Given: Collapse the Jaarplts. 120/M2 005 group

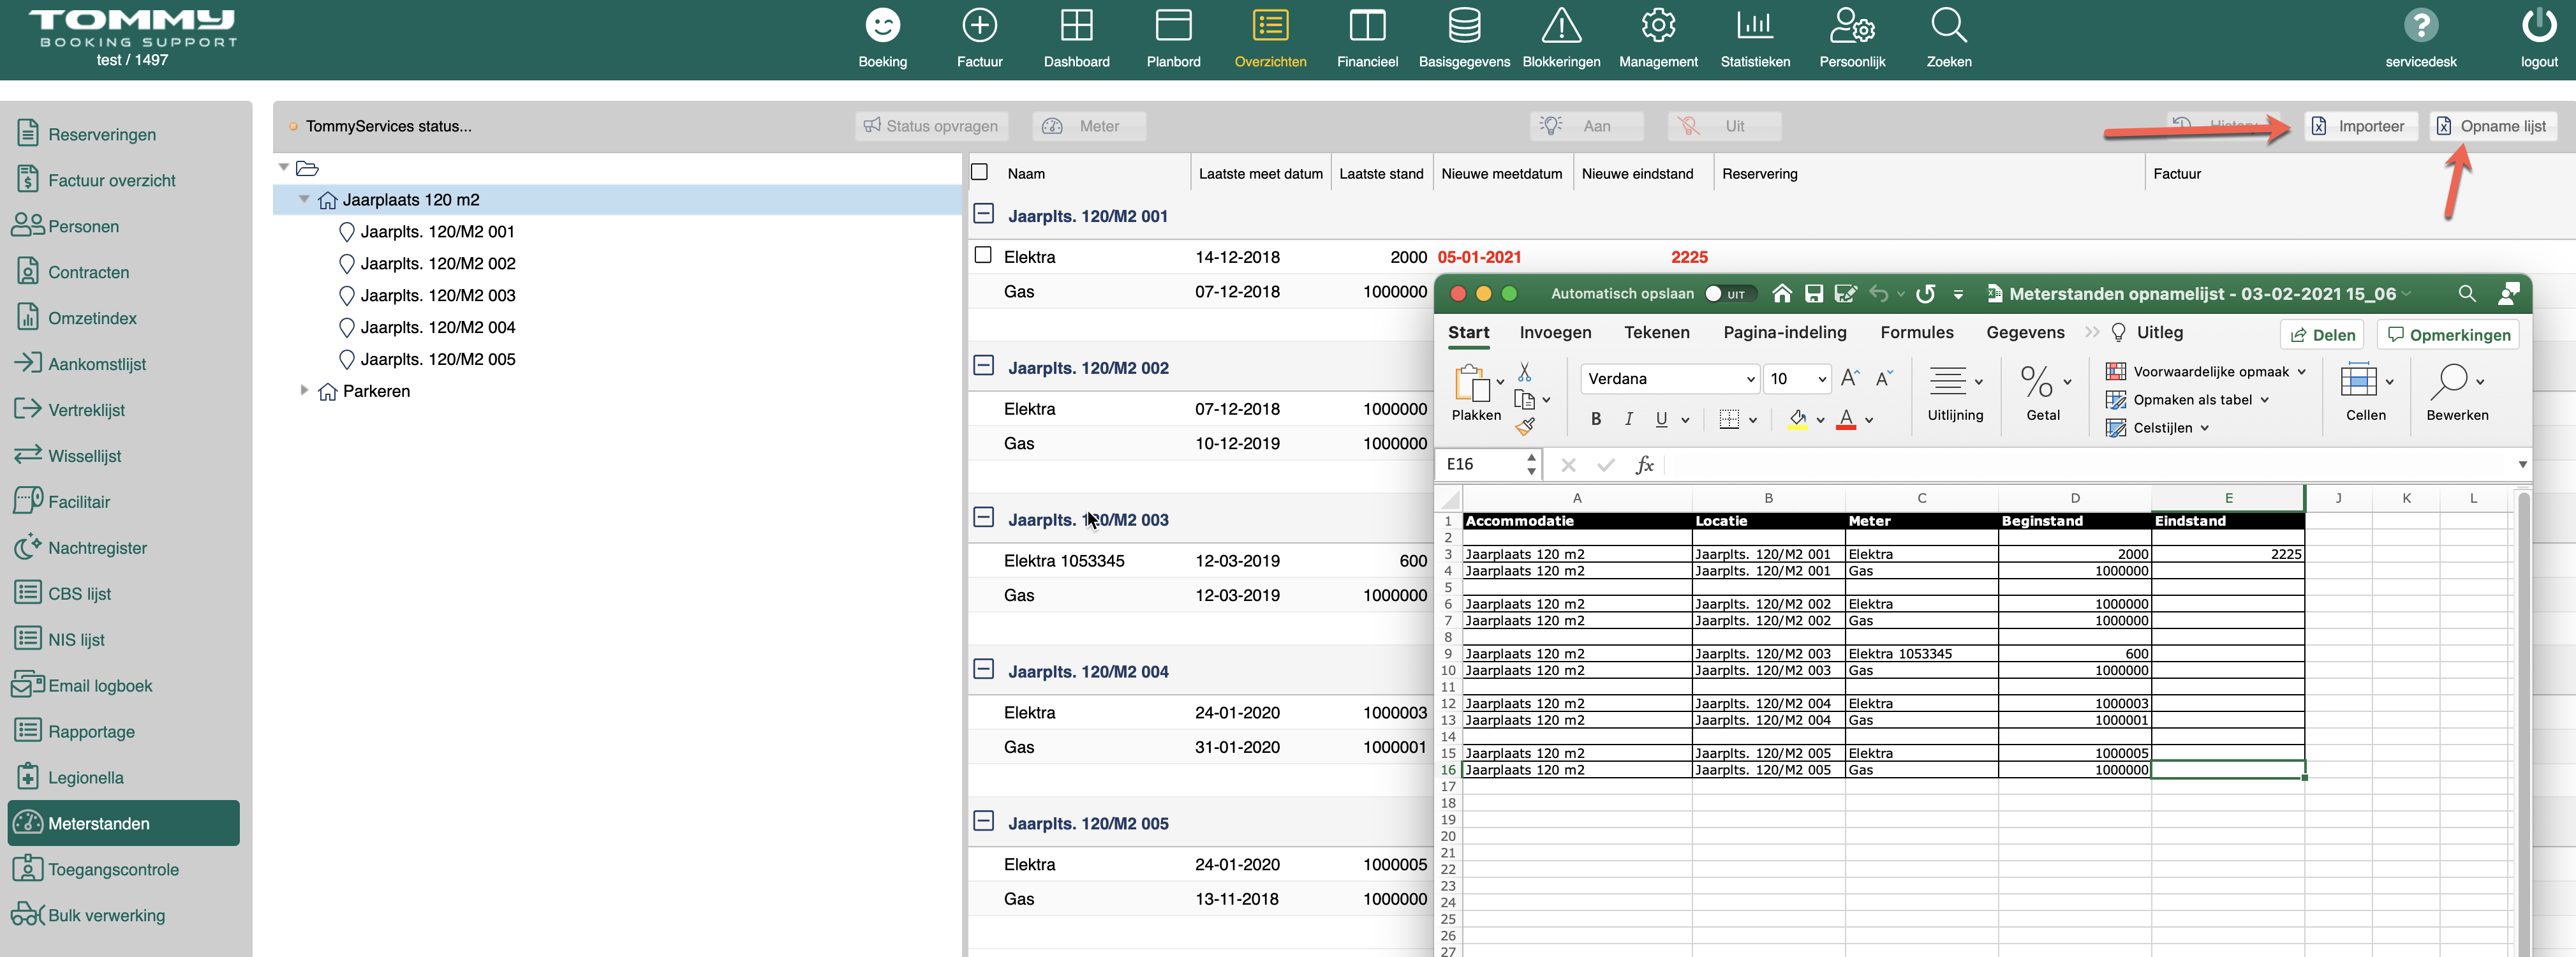Looking at the screenshot, I should click(x=984, y=822).
